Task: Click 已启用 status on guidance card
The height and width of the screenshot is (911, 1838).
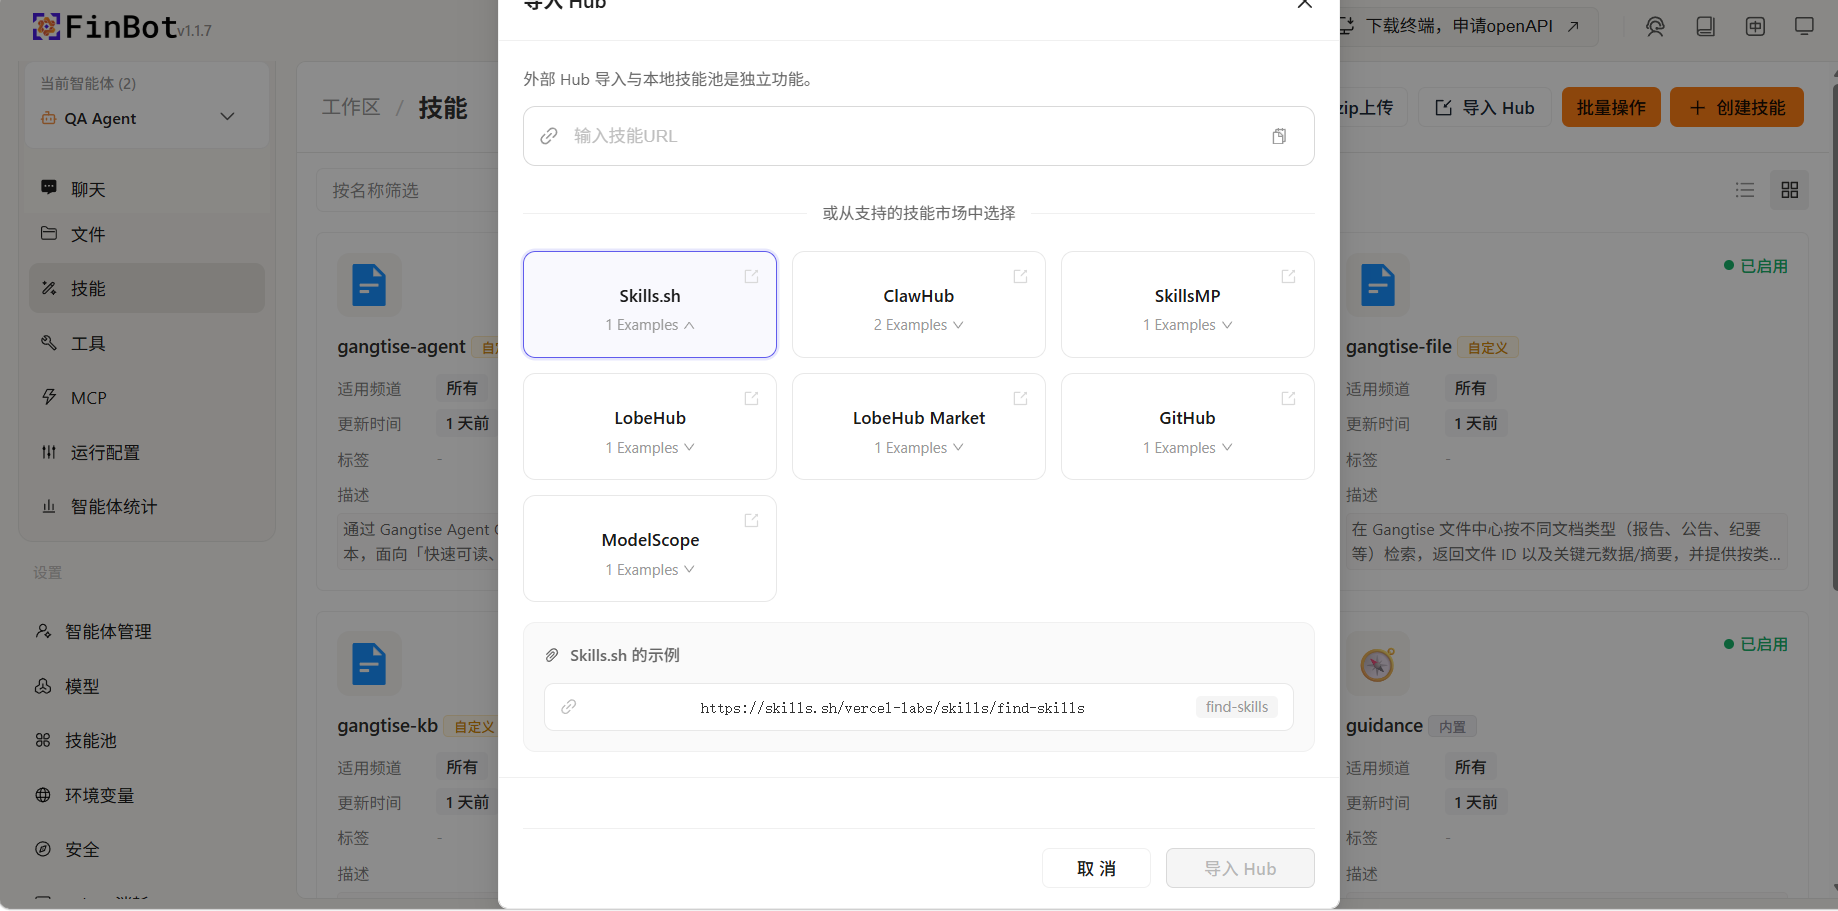Action: click(x=1756, y=644)
